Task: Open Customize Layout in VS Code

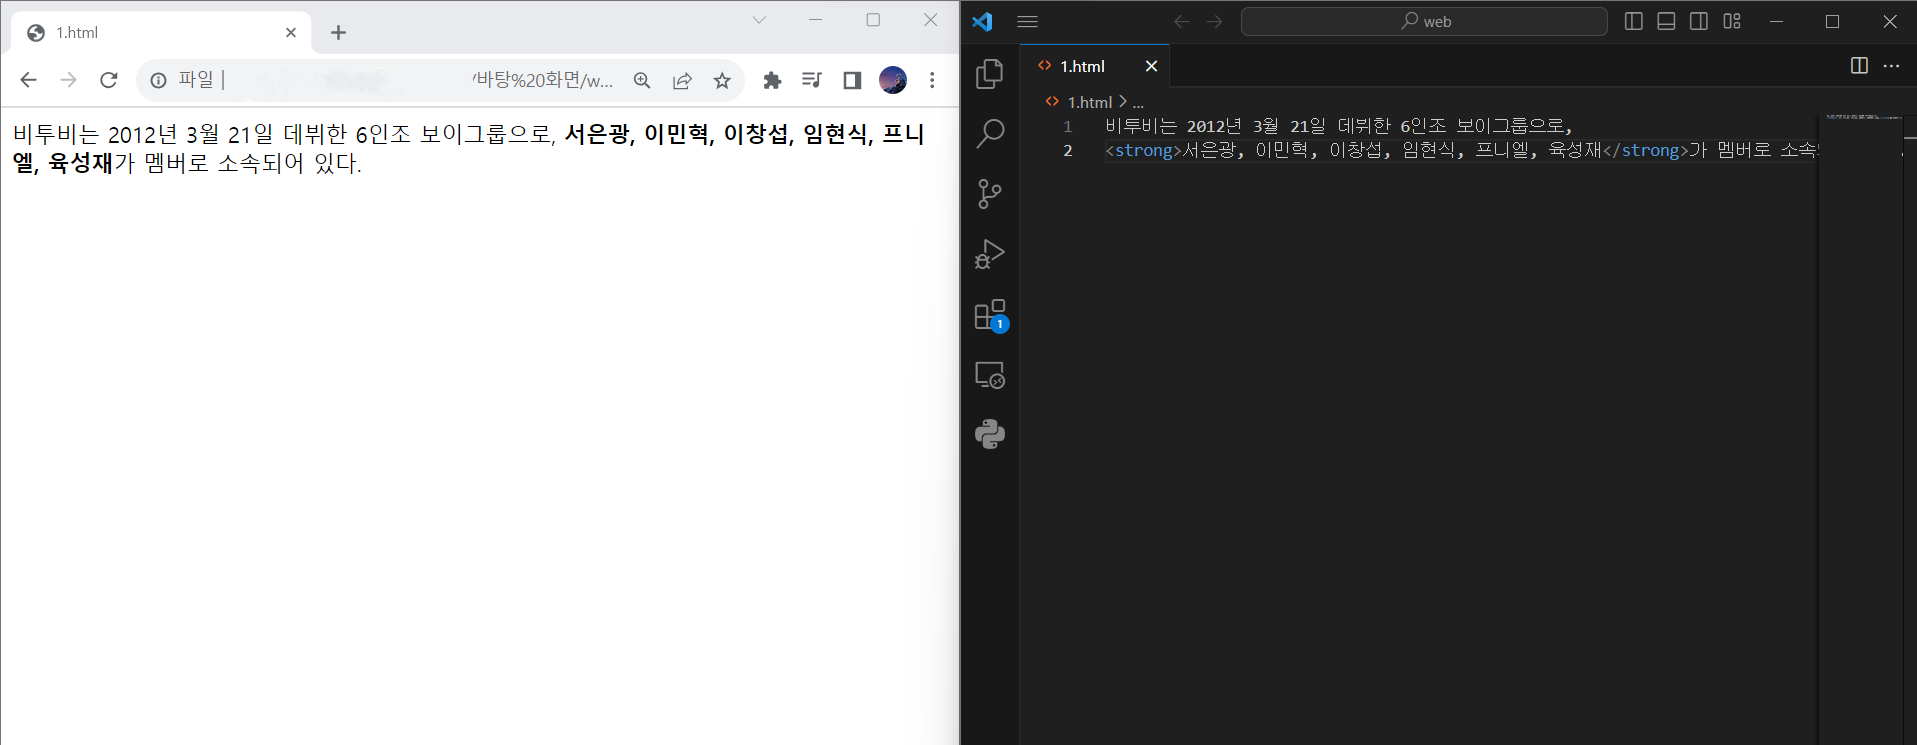Action: [x=1732, y=21]
